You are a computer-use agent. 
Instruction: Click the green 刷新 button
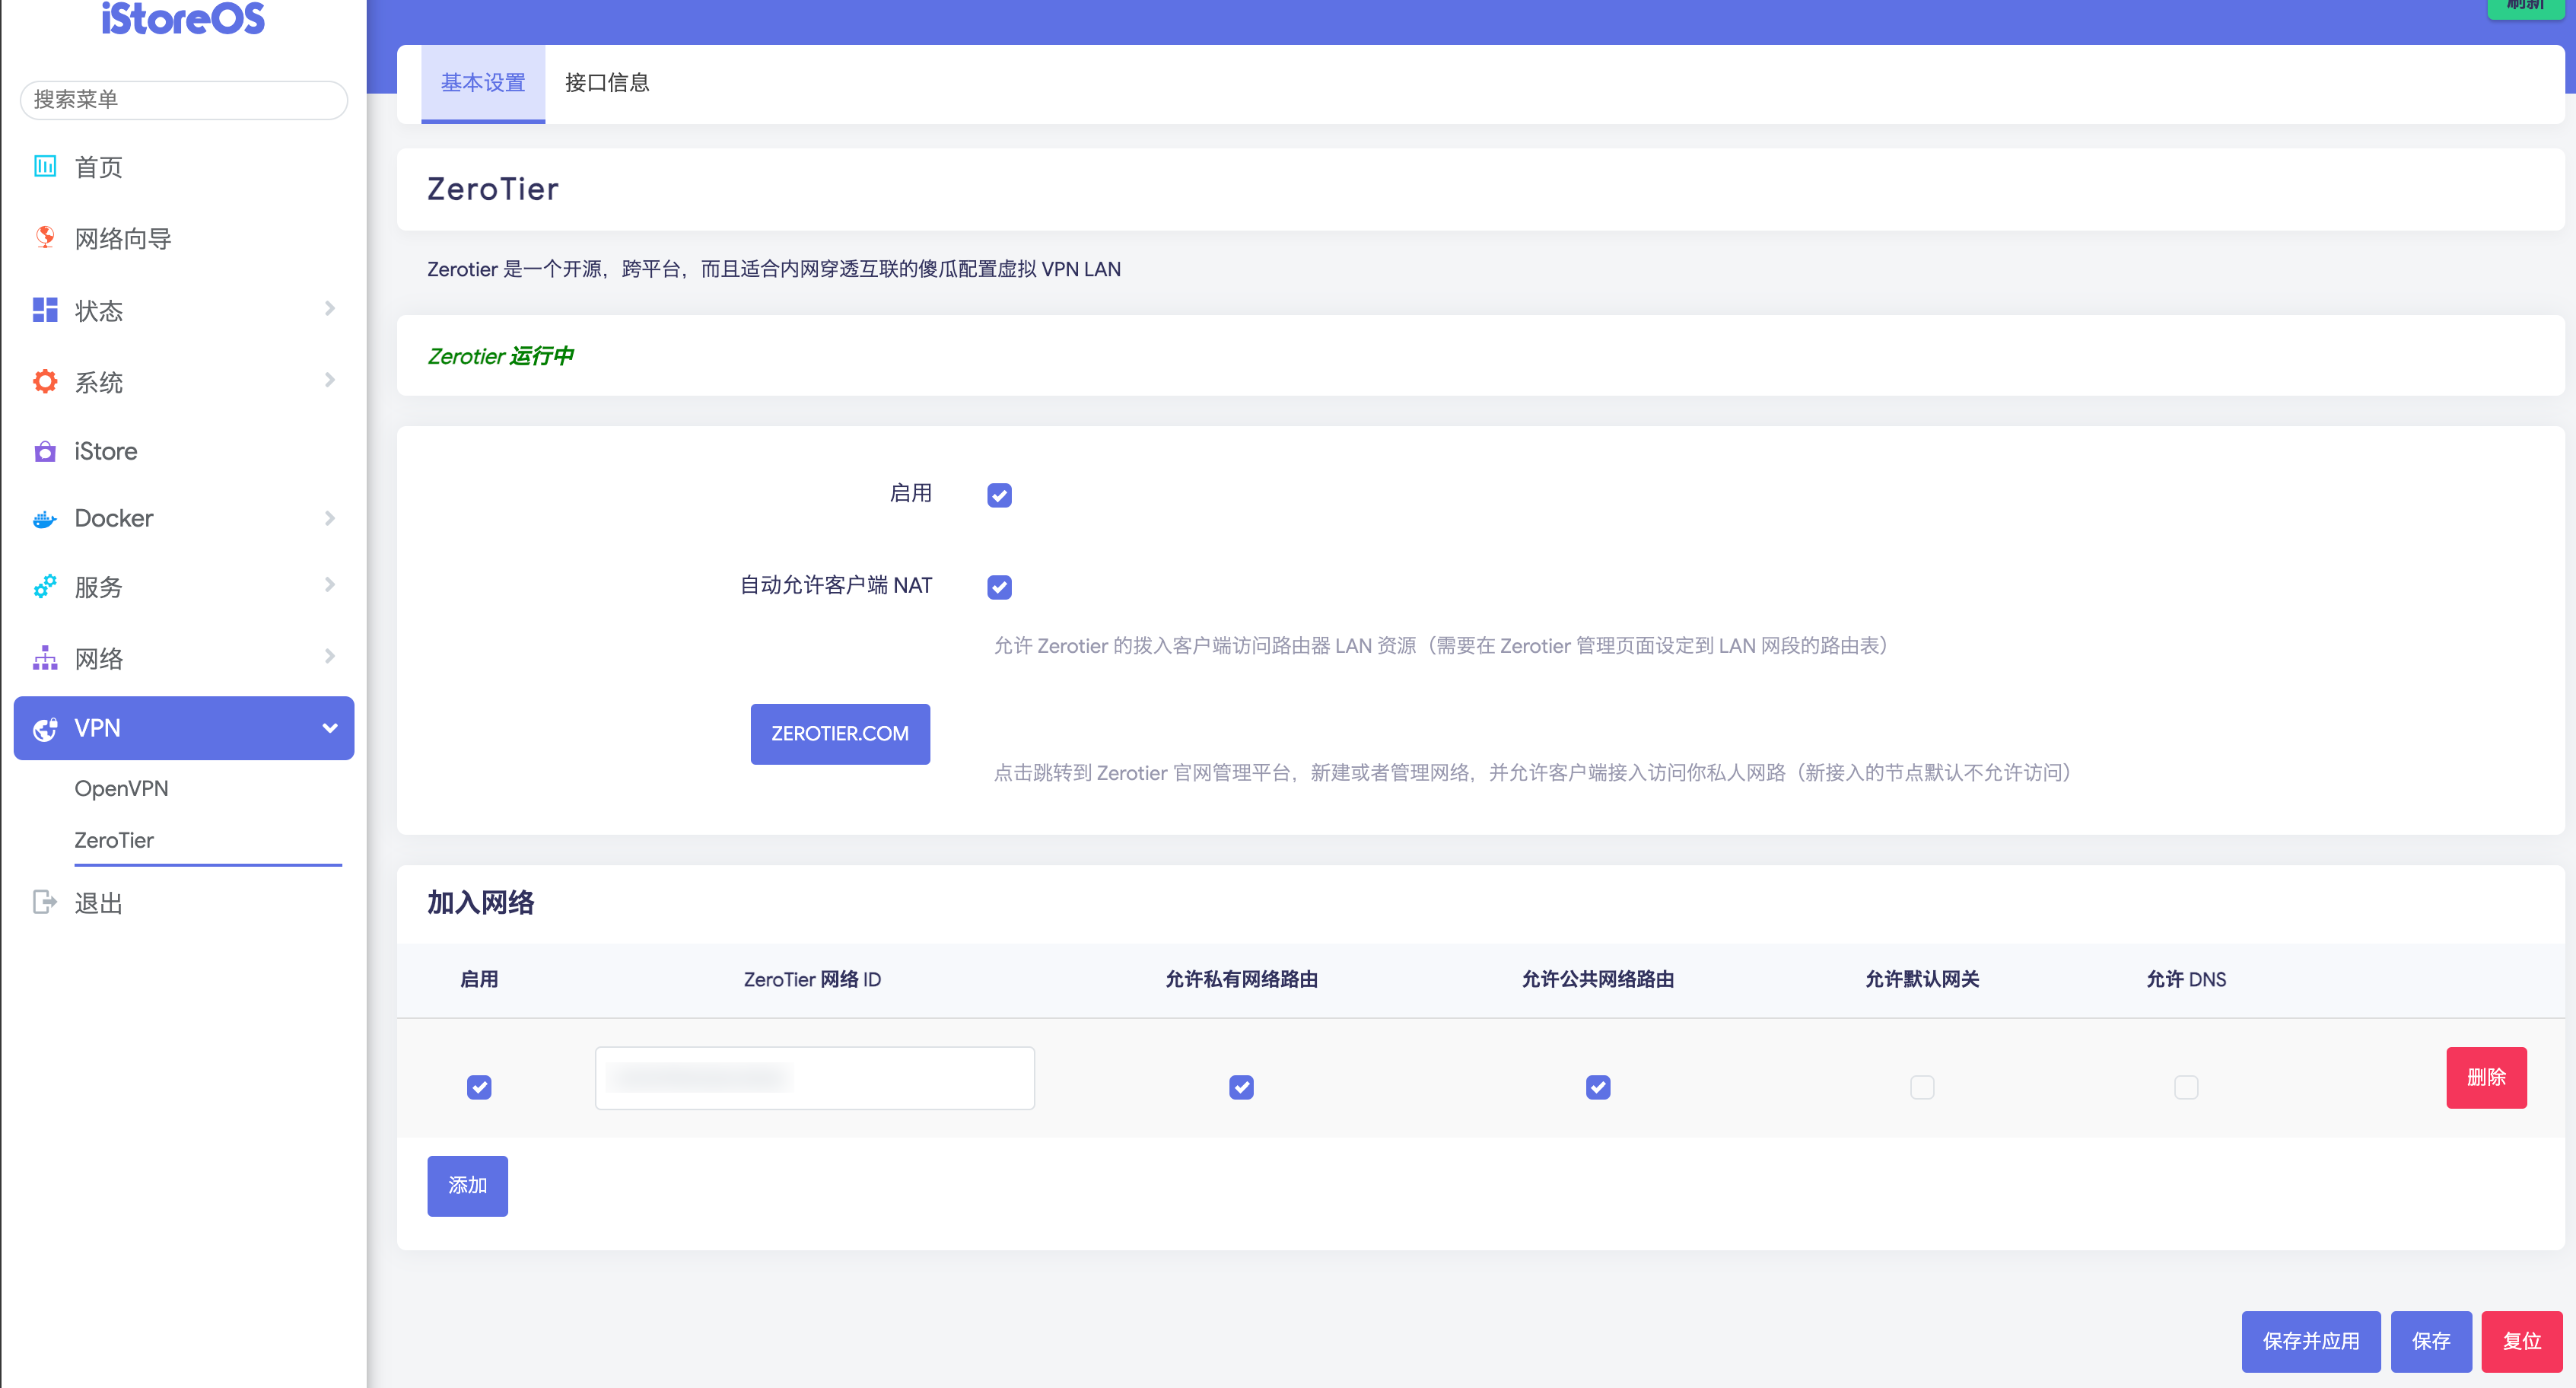(x=2525, y=8)
